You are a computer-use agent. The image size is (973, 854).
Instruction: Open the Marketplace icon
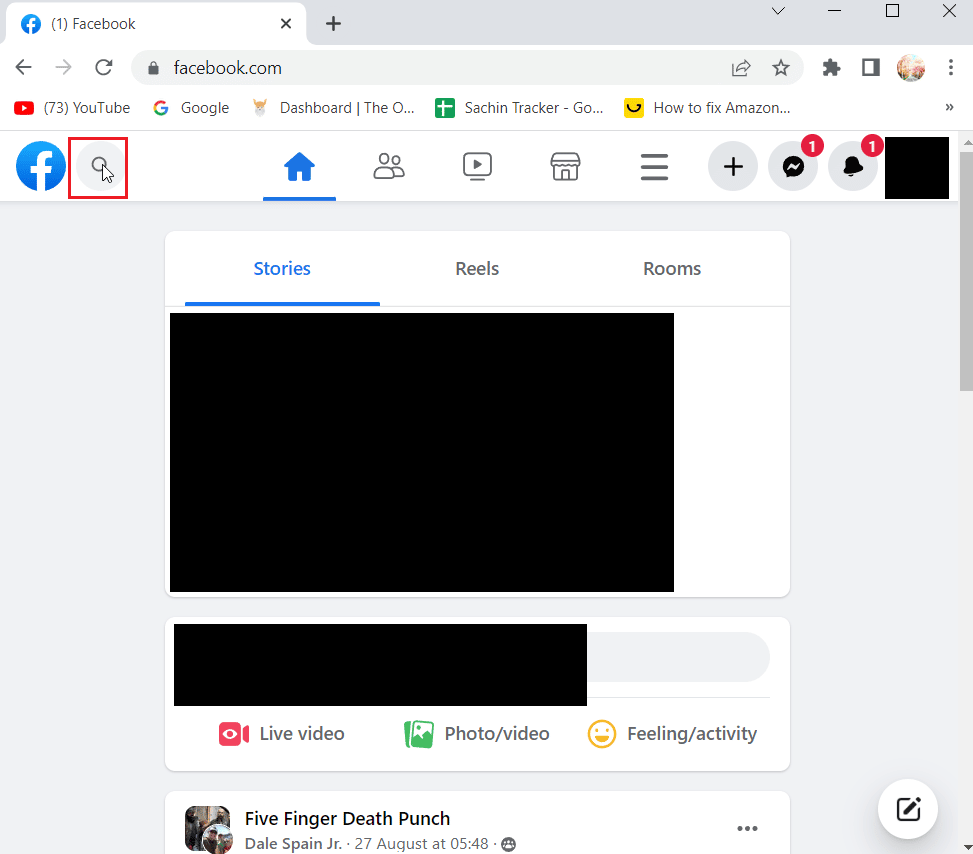point(565,166)
